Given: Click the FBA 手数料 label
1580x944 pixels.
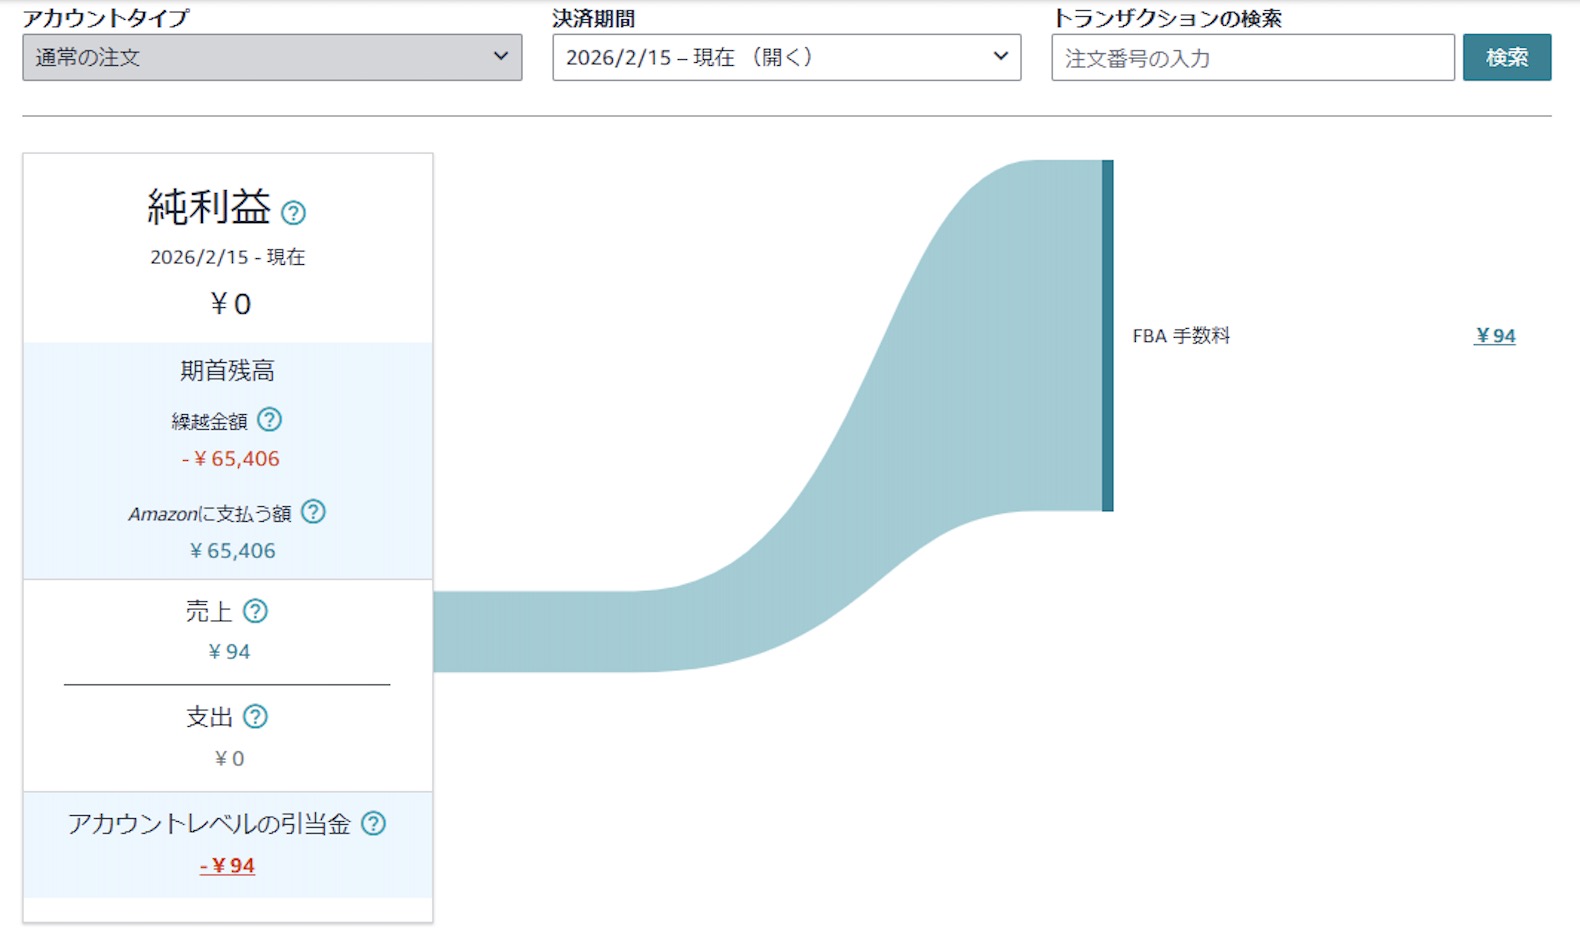Looking at the screenshot, I should click(1181, 336).
